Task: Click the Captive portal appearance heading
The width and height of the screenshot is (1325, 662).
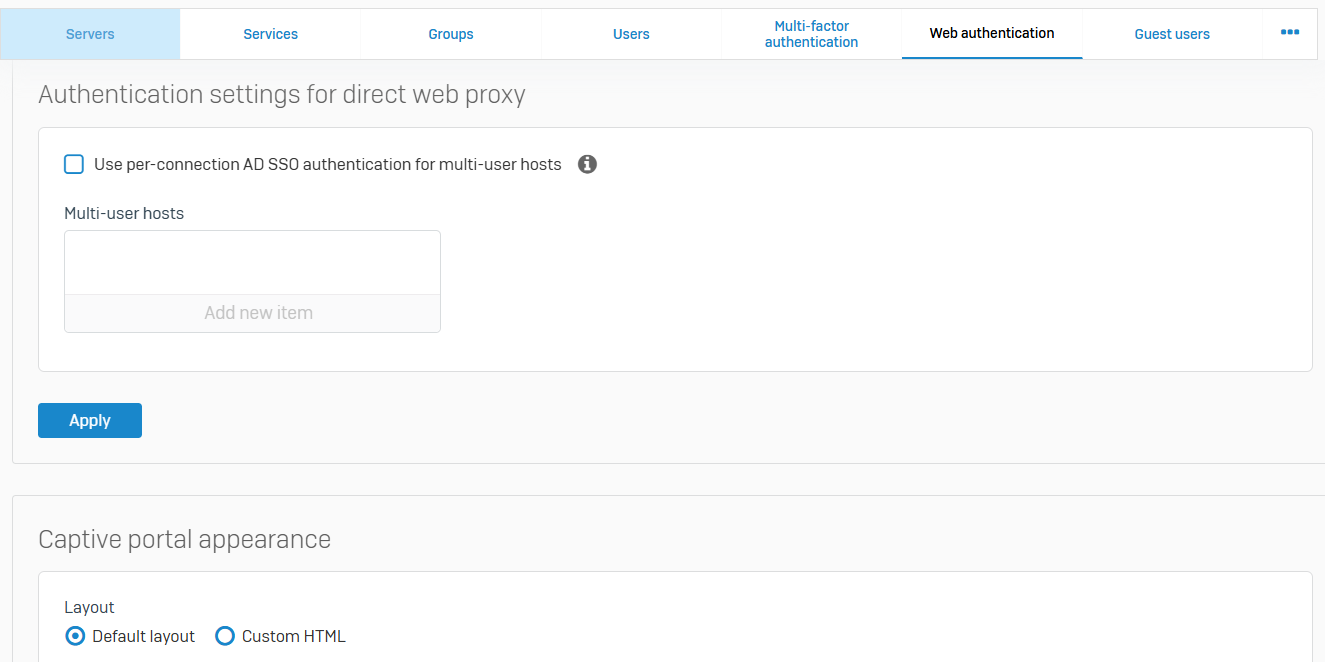Action: pos(184,539)
